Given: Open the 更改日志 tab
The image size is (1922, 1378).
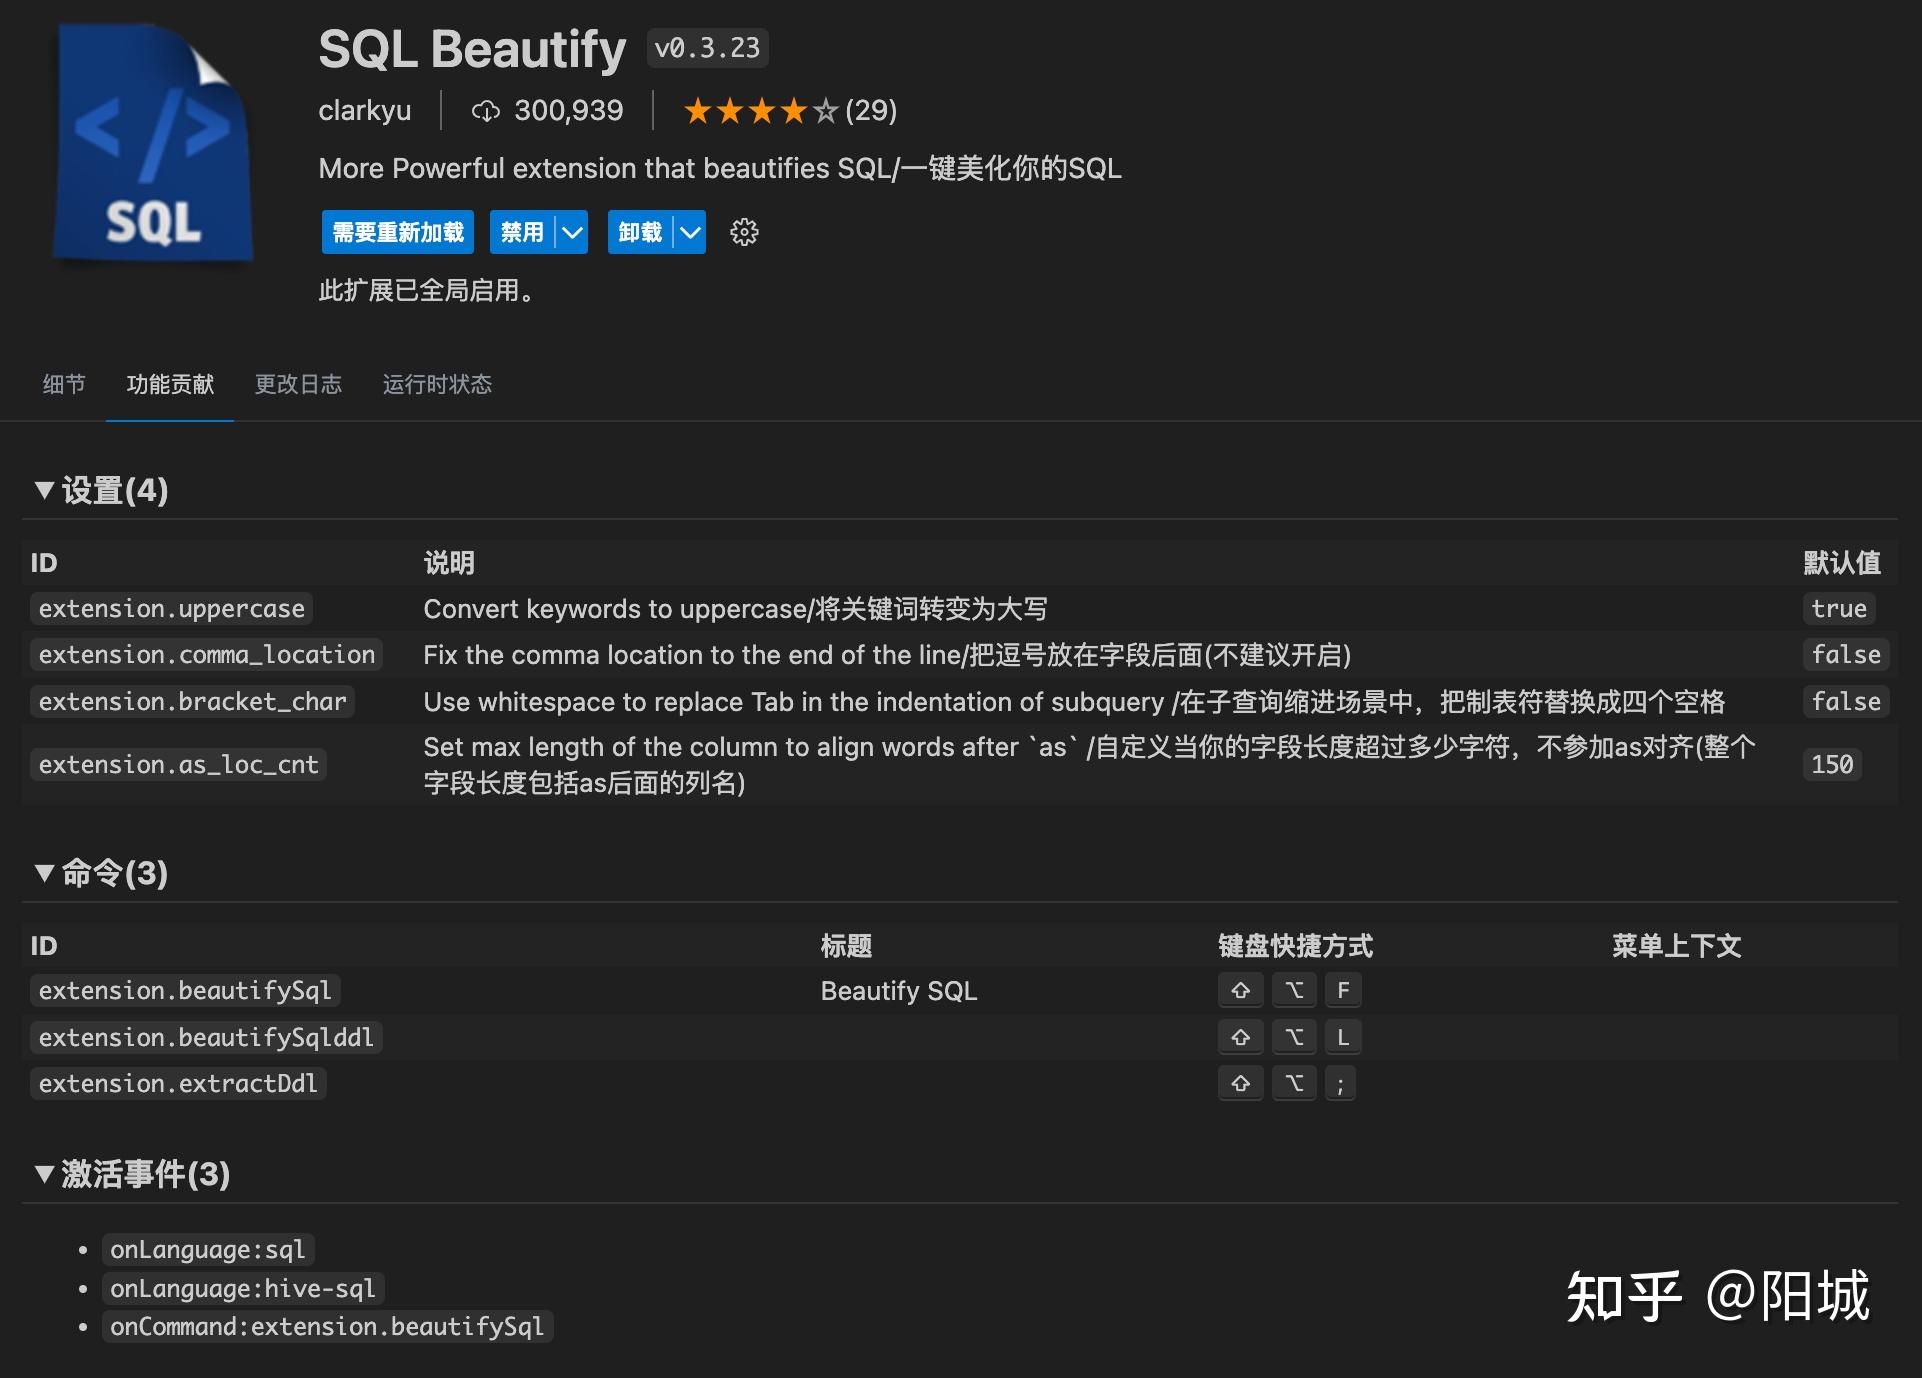Looking at the screenshot, I should (299, 385).
